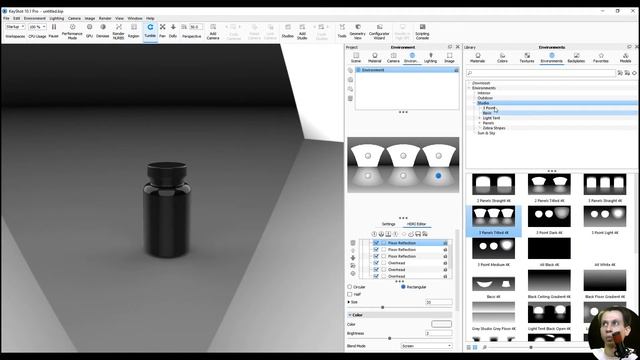Open the Textures library tab
The height and width of the screenshot is (360, 640).
[527, 58]
